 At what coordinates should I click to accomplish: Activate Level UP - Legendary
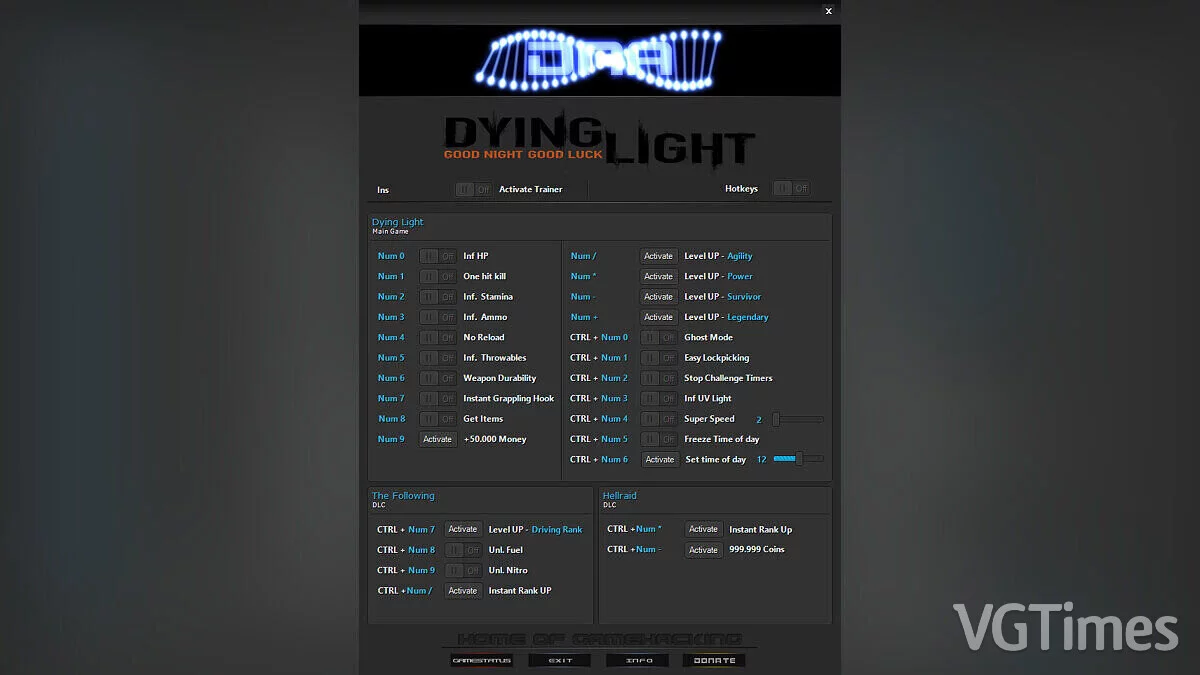[x=658, y=316]
